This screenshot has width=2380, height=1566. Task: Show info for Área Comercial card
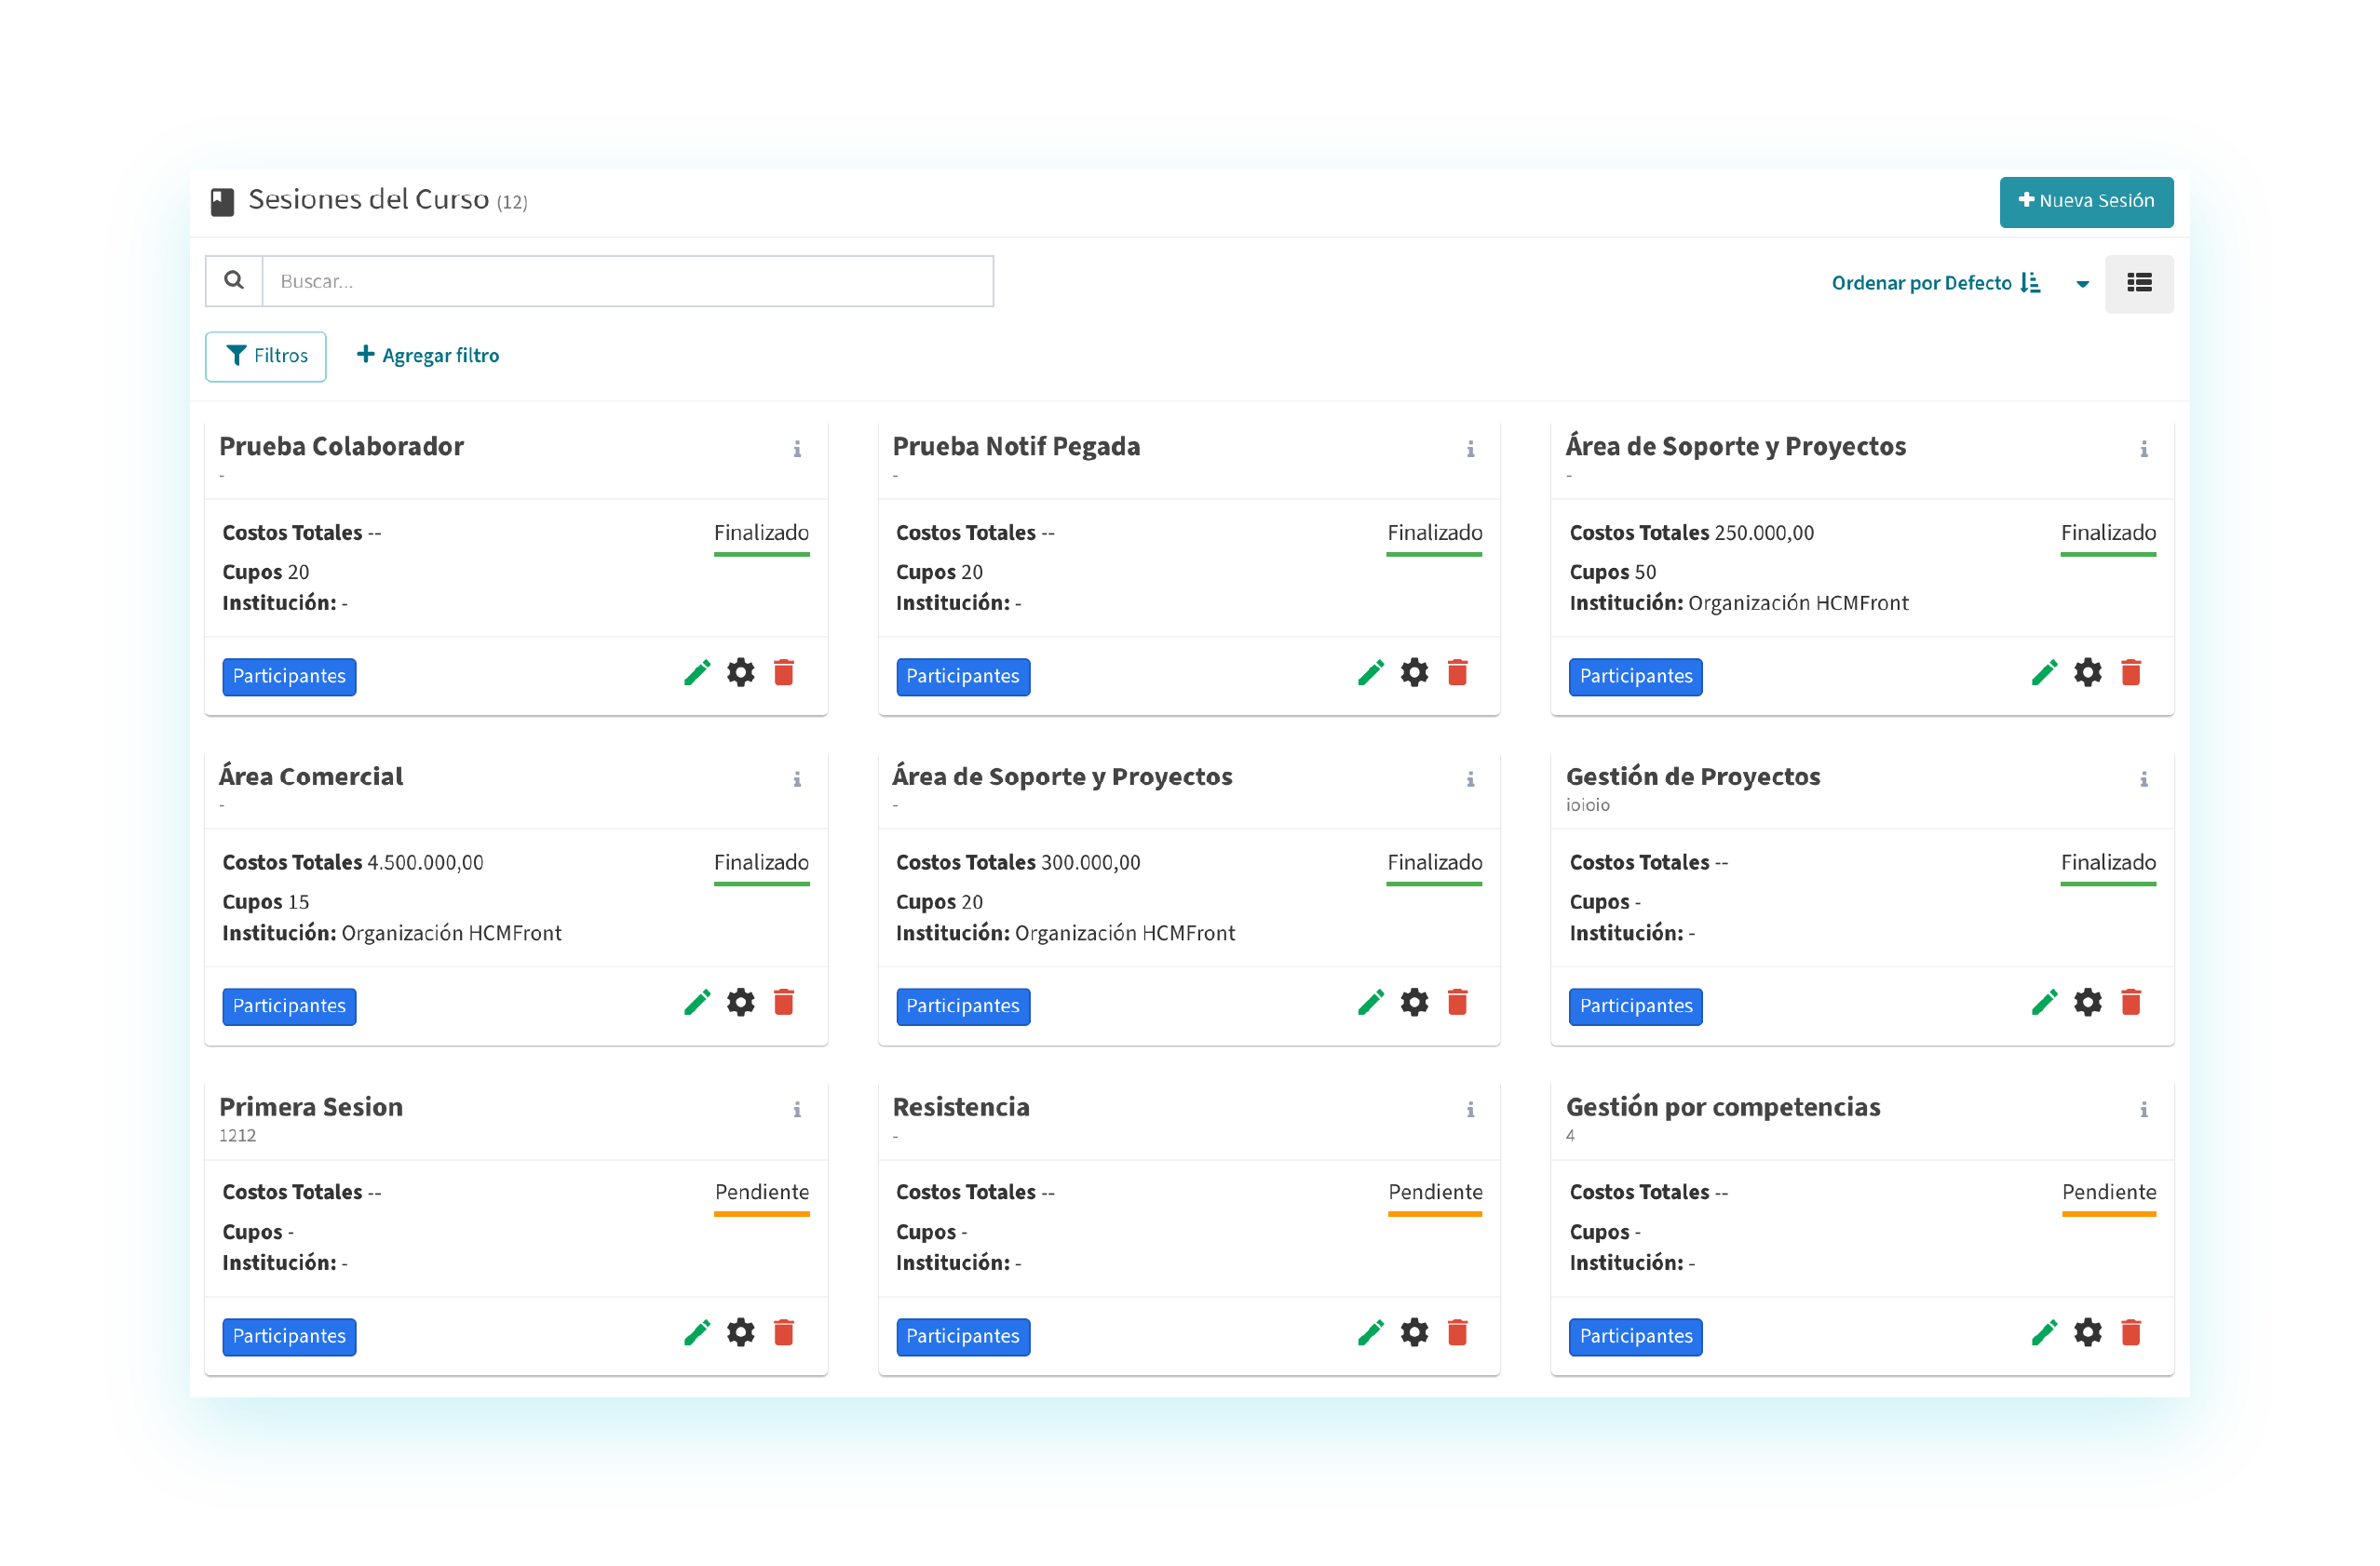click(797, 780)
